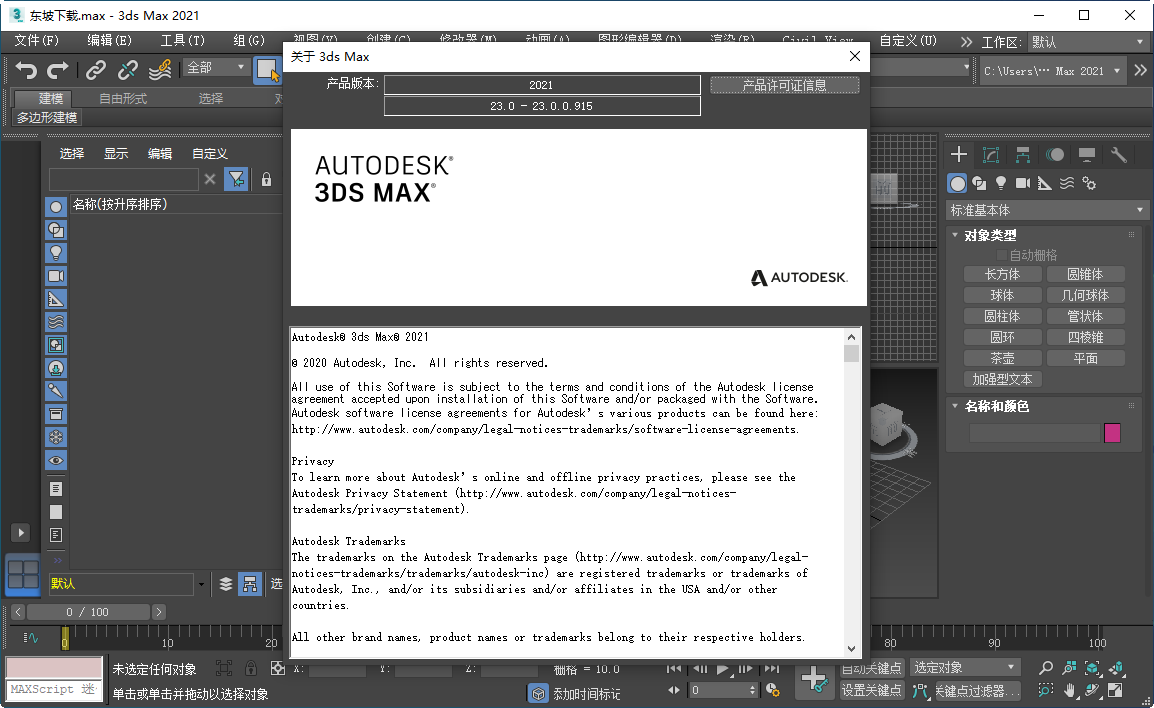This screenshot has height=708, width=1154.
Task: Open the Utilities panel with the wrench icon
Action: [1119, 155]
